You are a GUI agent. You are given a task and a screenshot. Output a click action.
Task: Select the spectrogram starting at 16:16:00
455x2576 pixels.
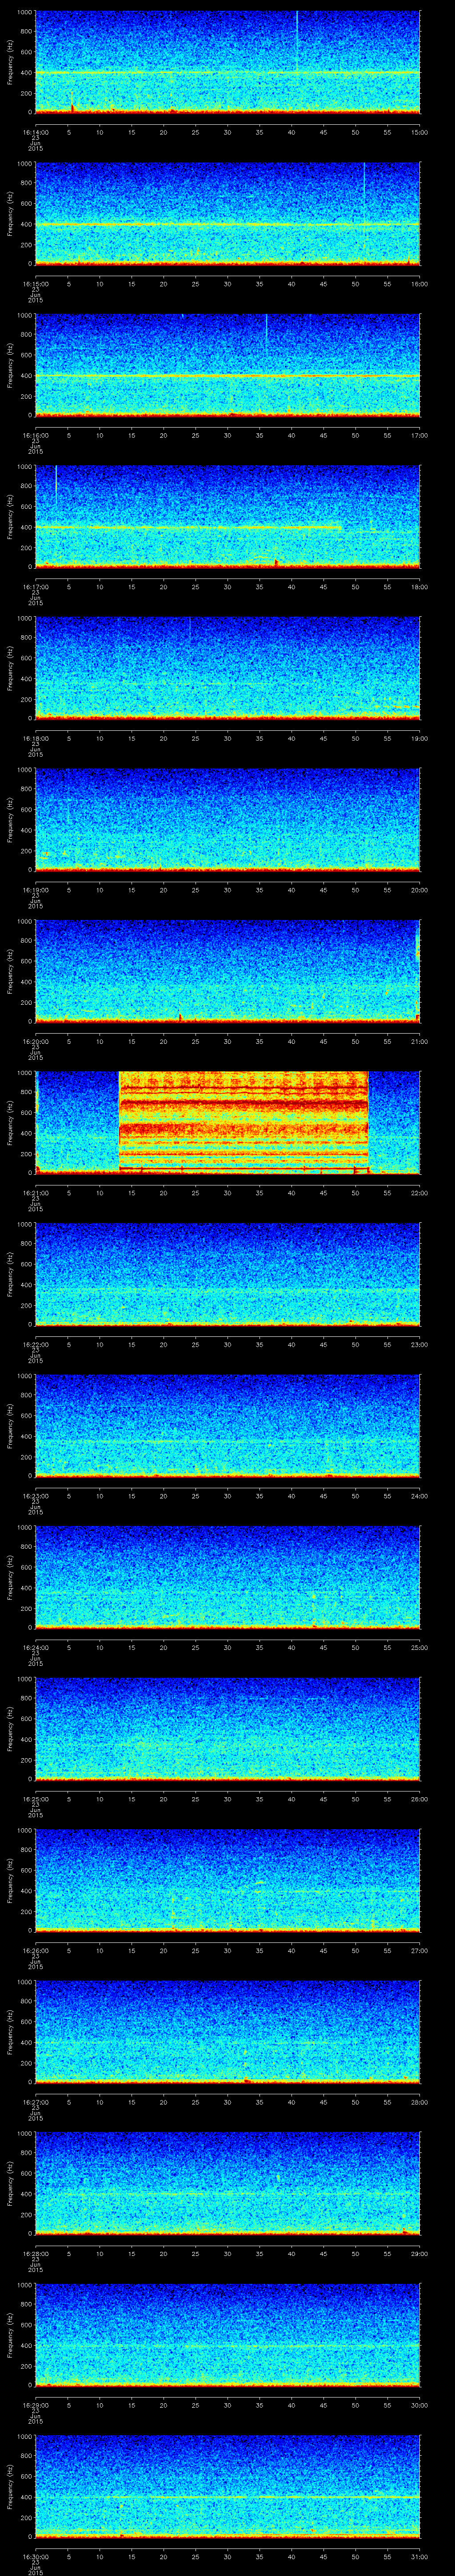click(227, 365)
